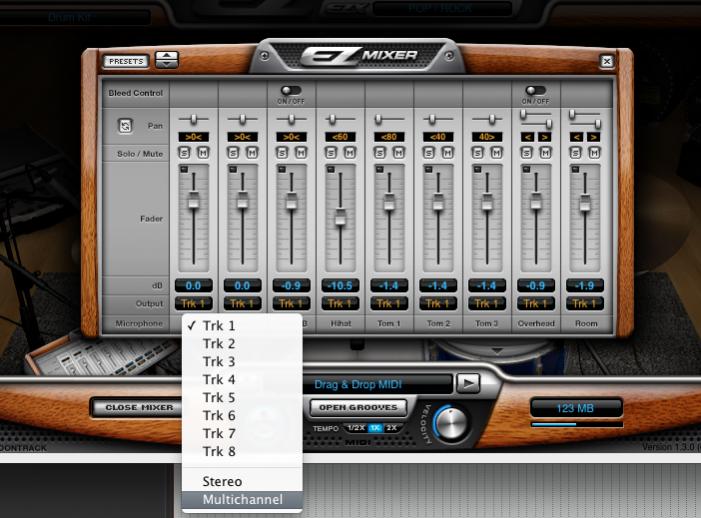Close the EZ Mixer panel with X

(607, 61)
